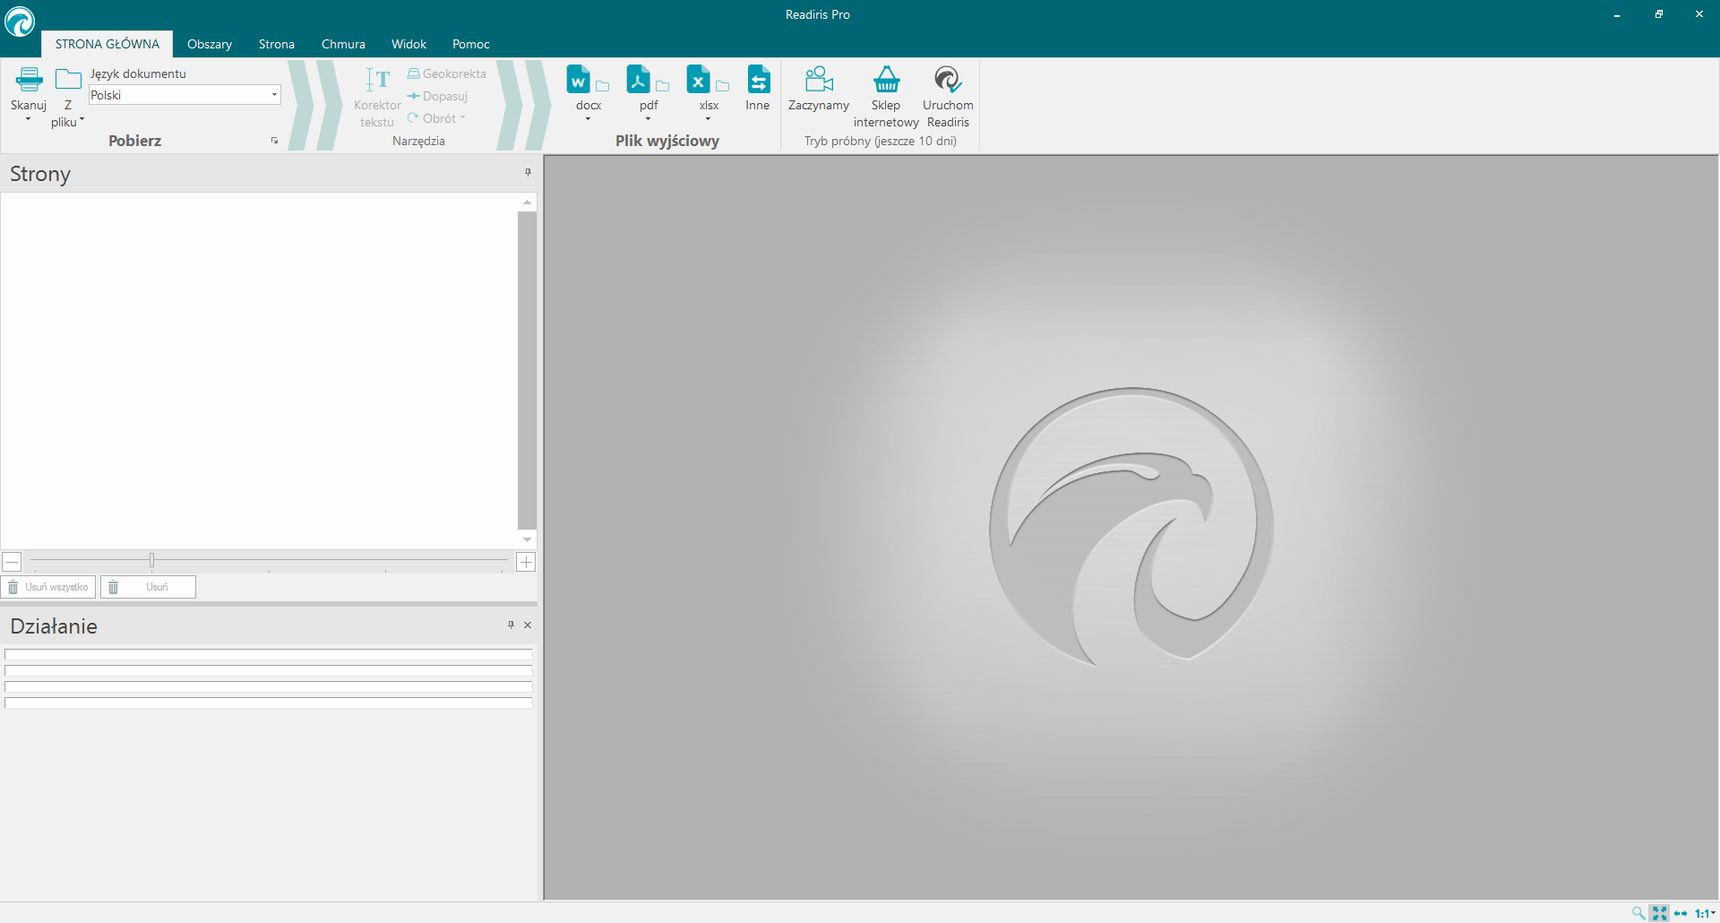Image resolution: width=1720 pixels, height=923 pixels.
Task: Switch to Chmura tab
Action: click(343, 44)
